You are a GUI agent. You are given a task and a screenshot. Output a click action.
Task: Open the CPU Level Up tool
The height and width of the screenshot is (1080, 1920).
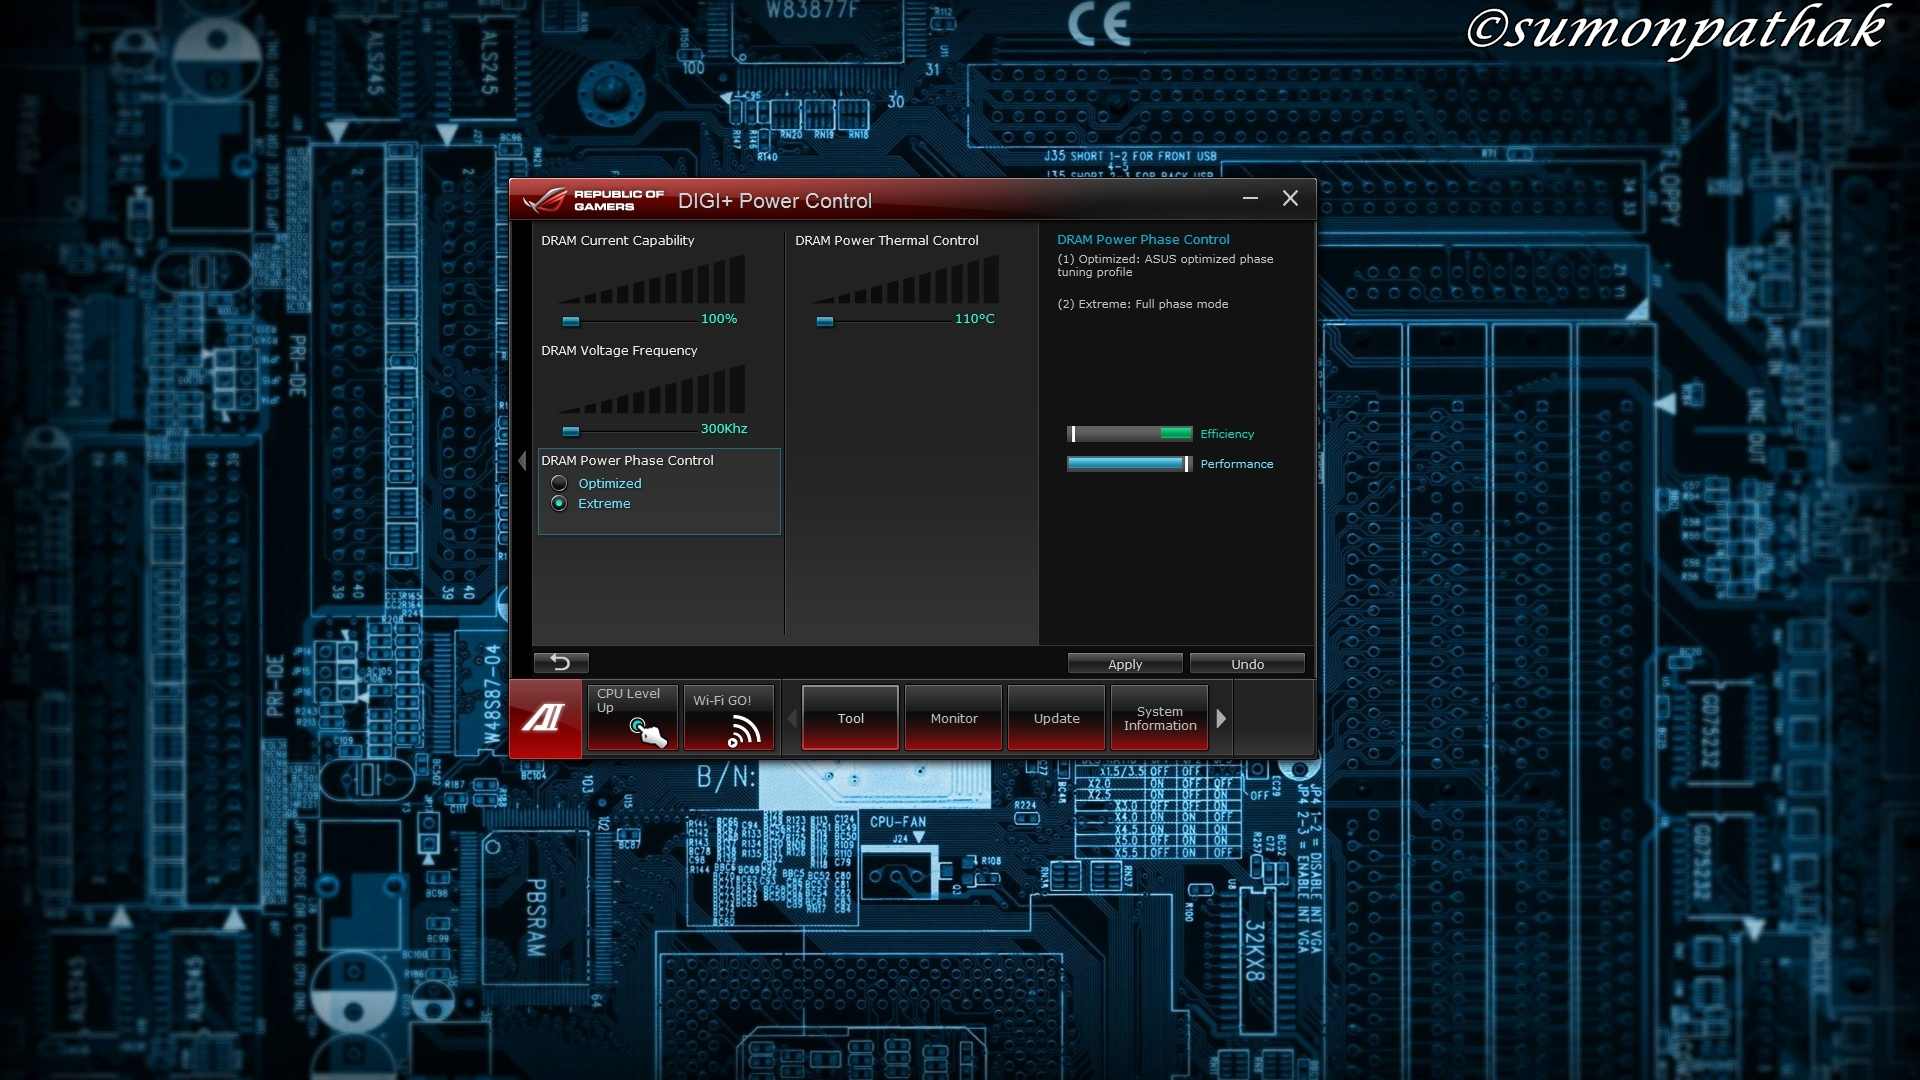(x=632, y=718)
